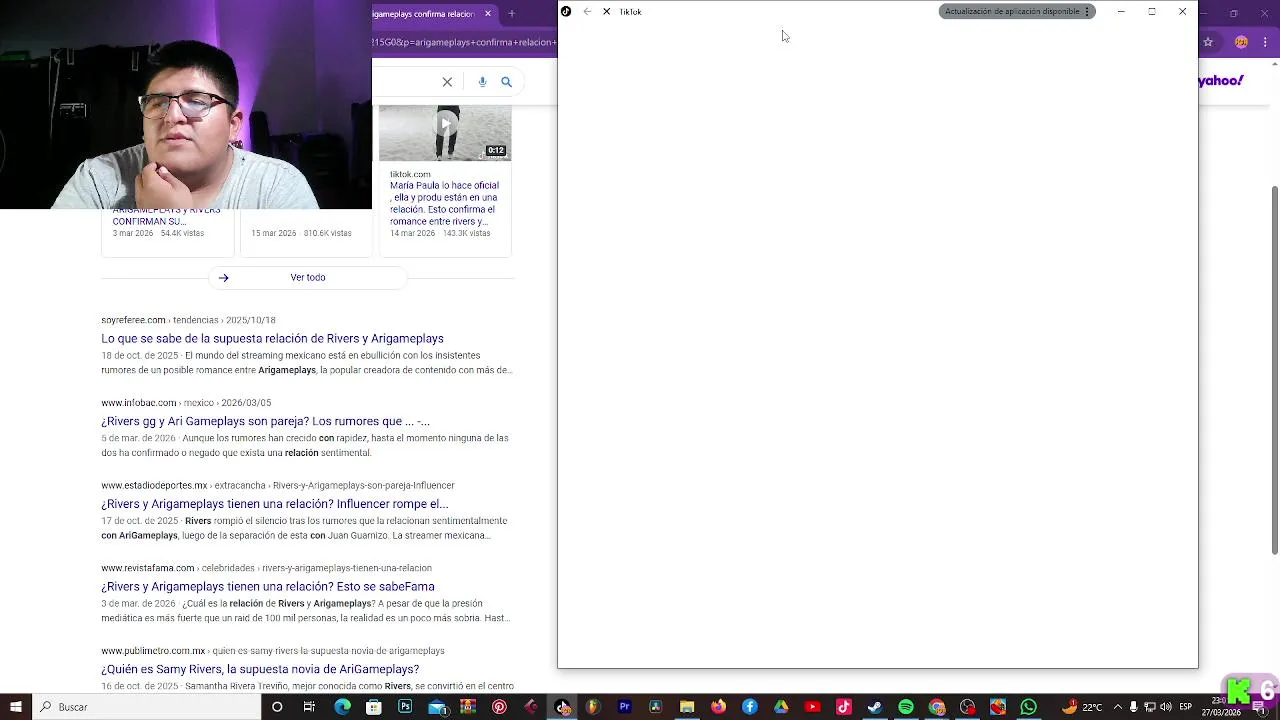Open Steam from taskbar
1280x720 pixels.
[875, 707]
